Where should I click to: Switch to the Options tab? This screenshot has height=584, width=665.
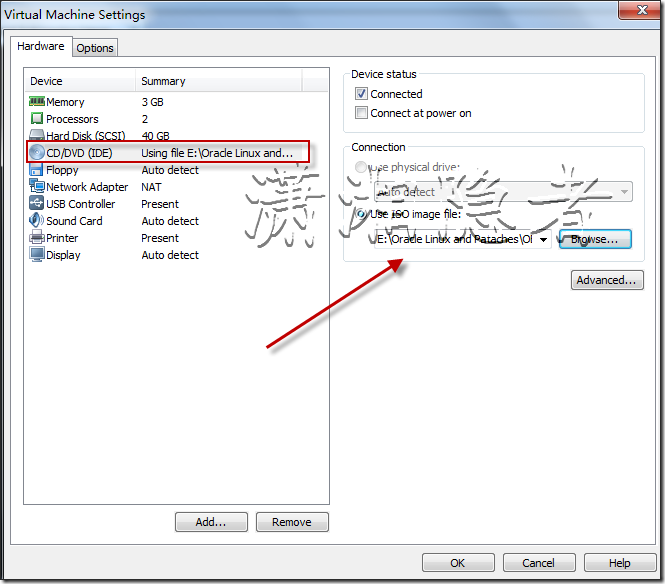pyautogui.click(x=95, y=48)
